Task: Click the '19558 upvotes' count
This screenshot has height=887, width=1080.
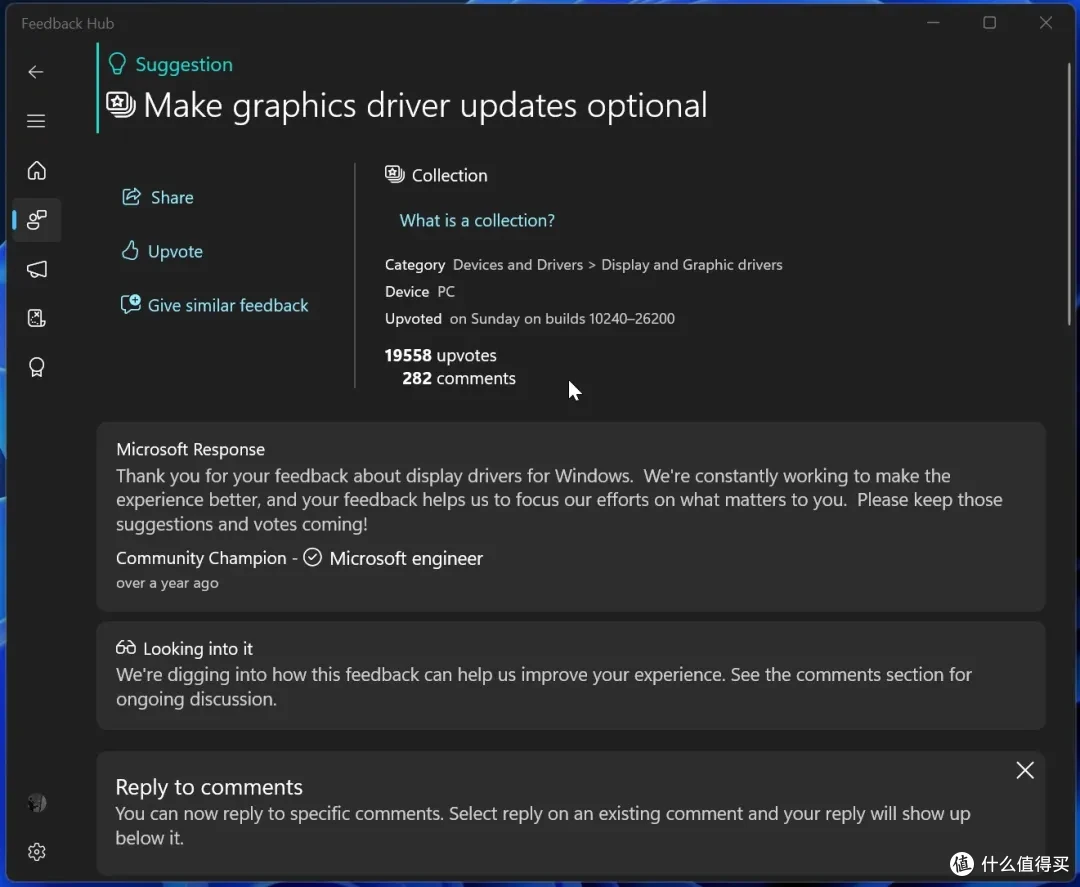Action: tap(440, 355)
